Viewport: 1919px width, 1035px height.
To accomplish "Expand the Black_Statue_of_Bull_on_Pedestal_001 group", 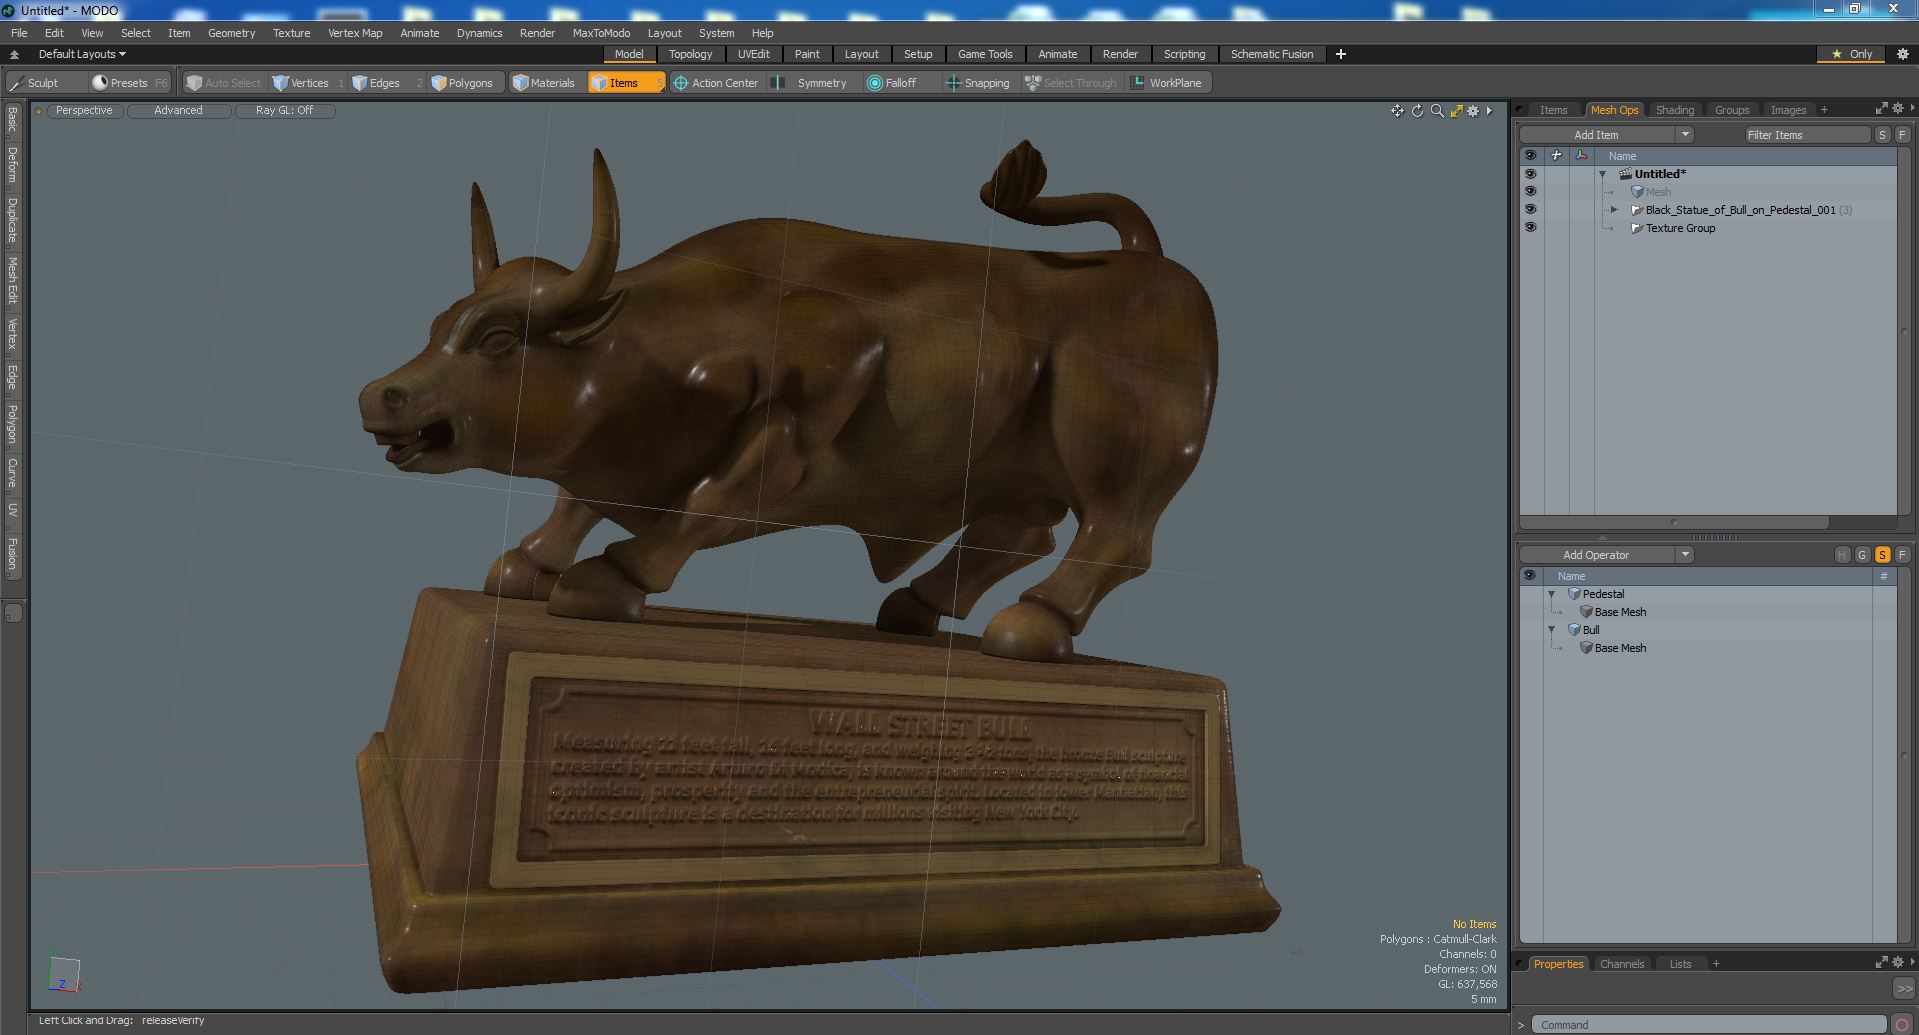I will tap(1614, 210).
